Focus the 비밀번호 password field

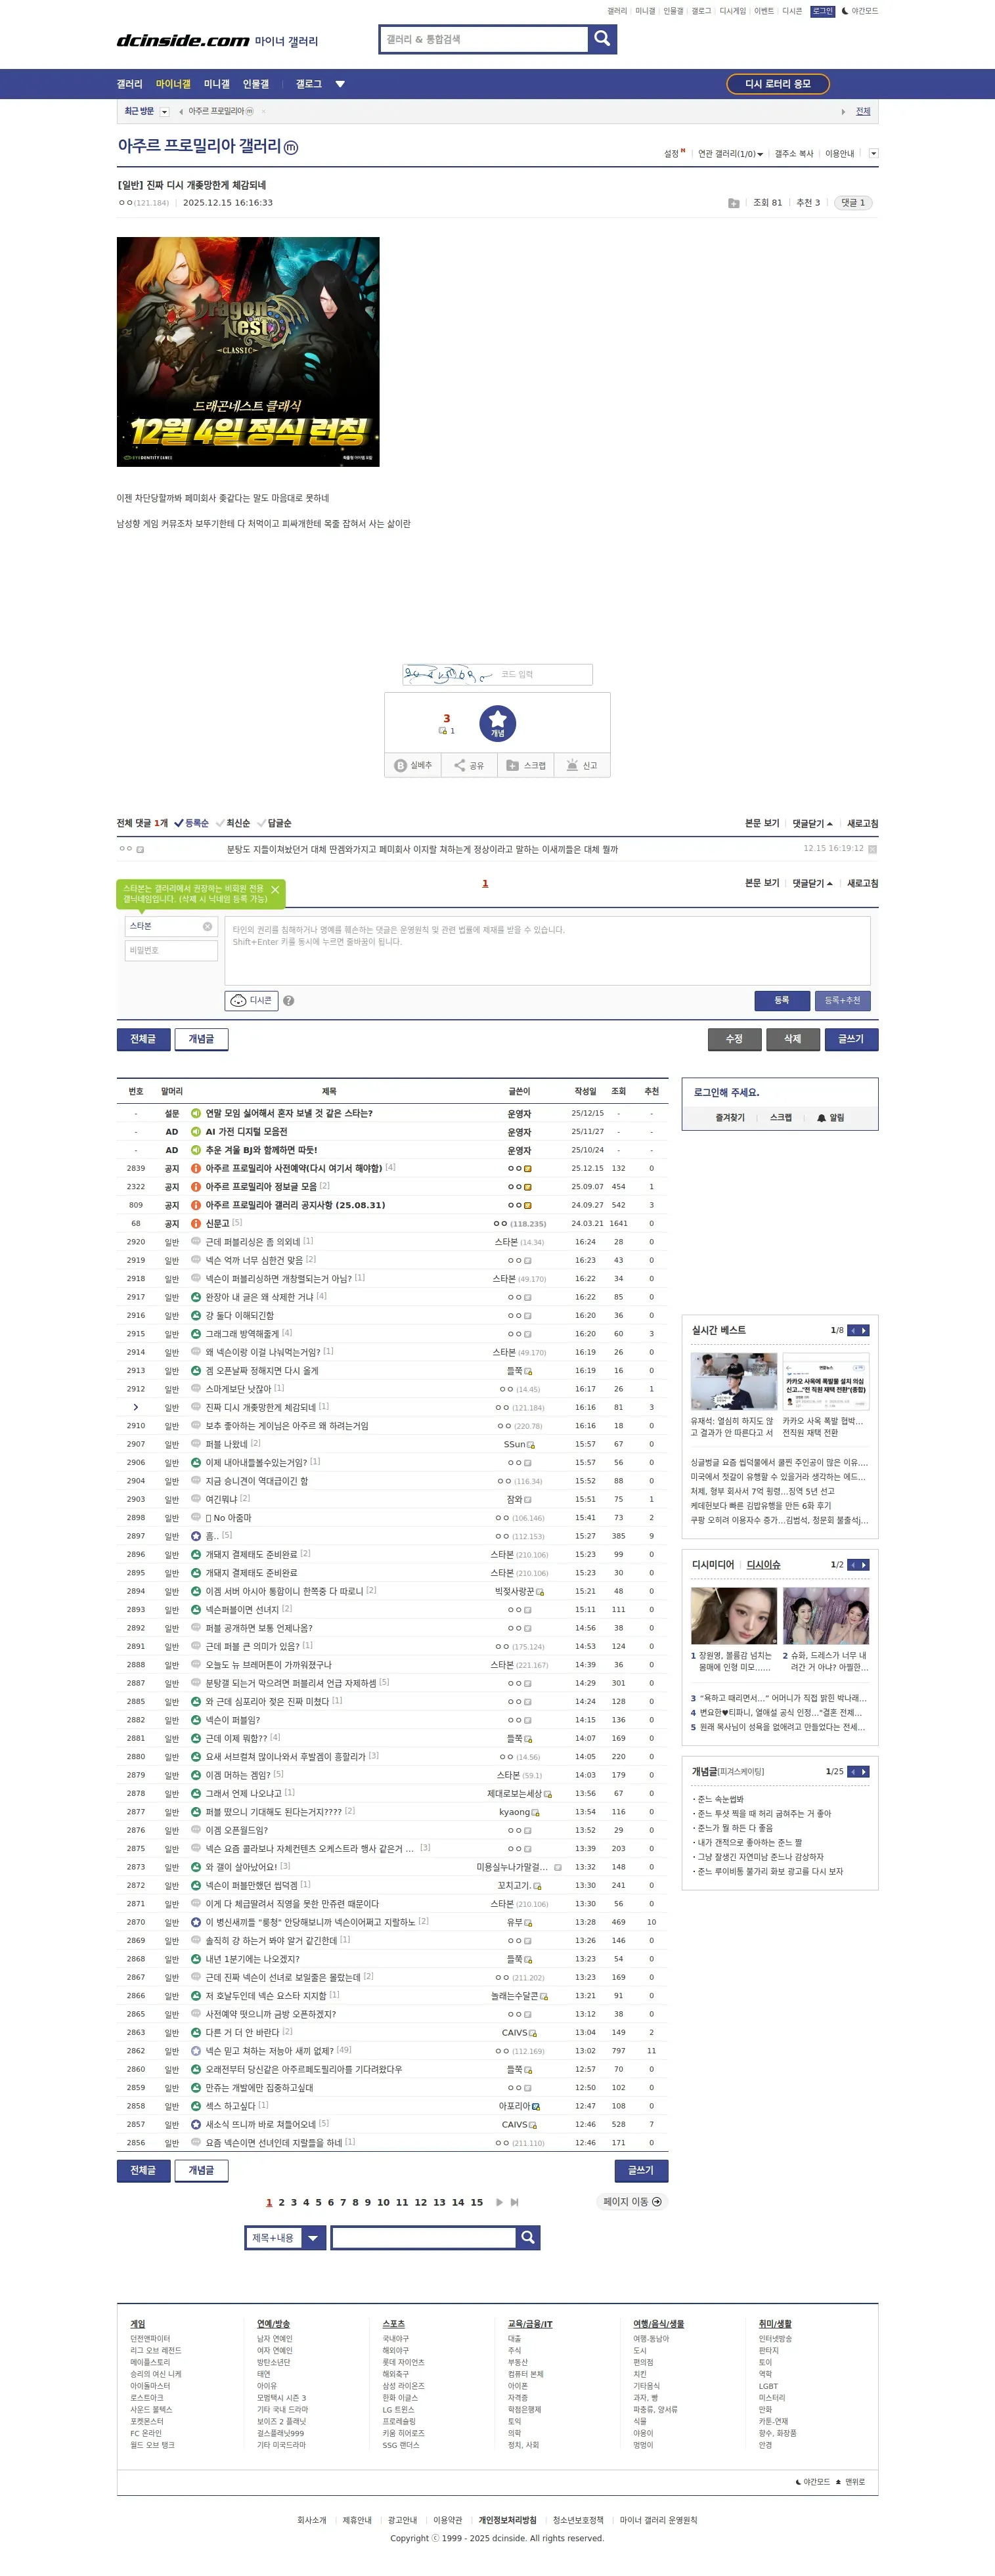171,950
